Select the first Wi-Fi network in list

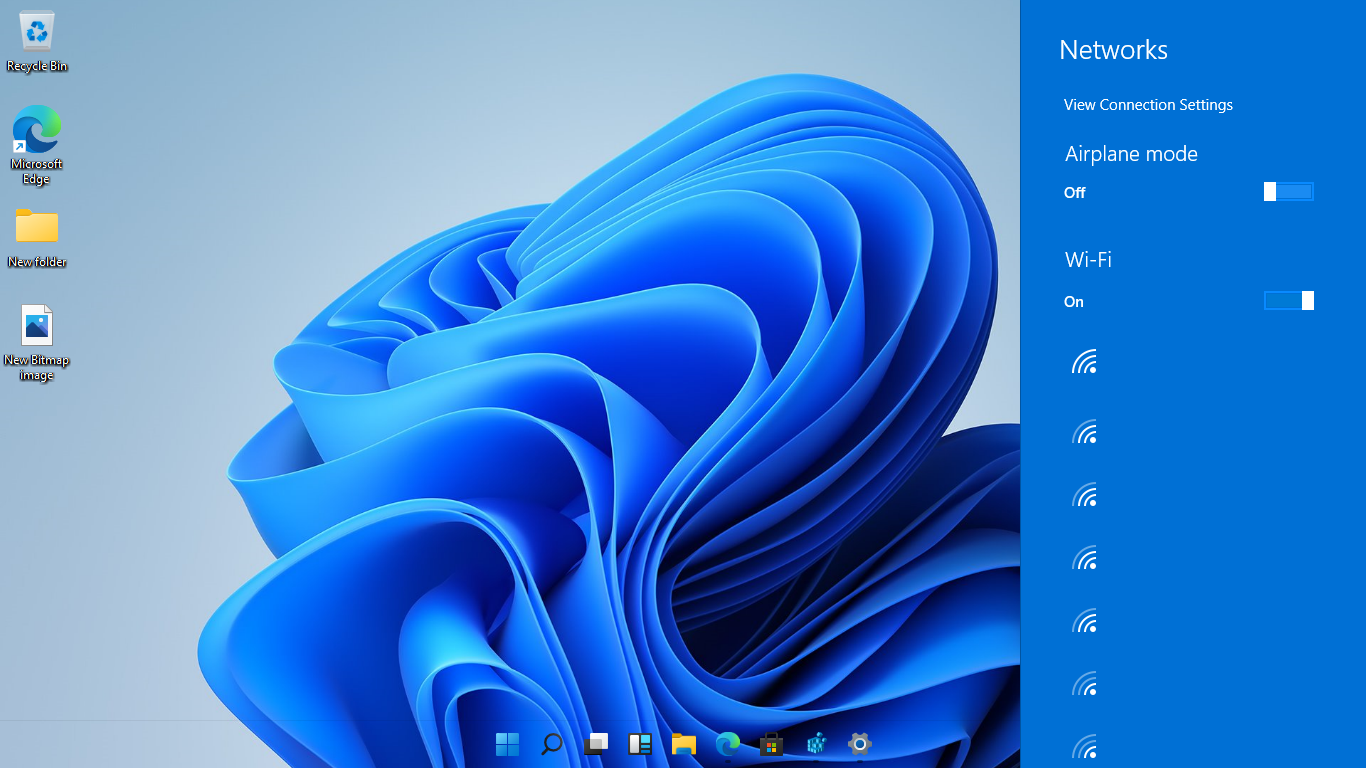pos(1086,362)
